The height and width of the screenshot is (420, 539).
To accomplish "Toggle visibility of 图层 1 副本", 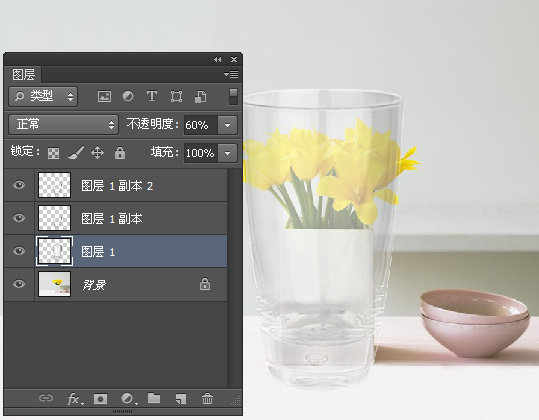I will [x=19, y=218].
